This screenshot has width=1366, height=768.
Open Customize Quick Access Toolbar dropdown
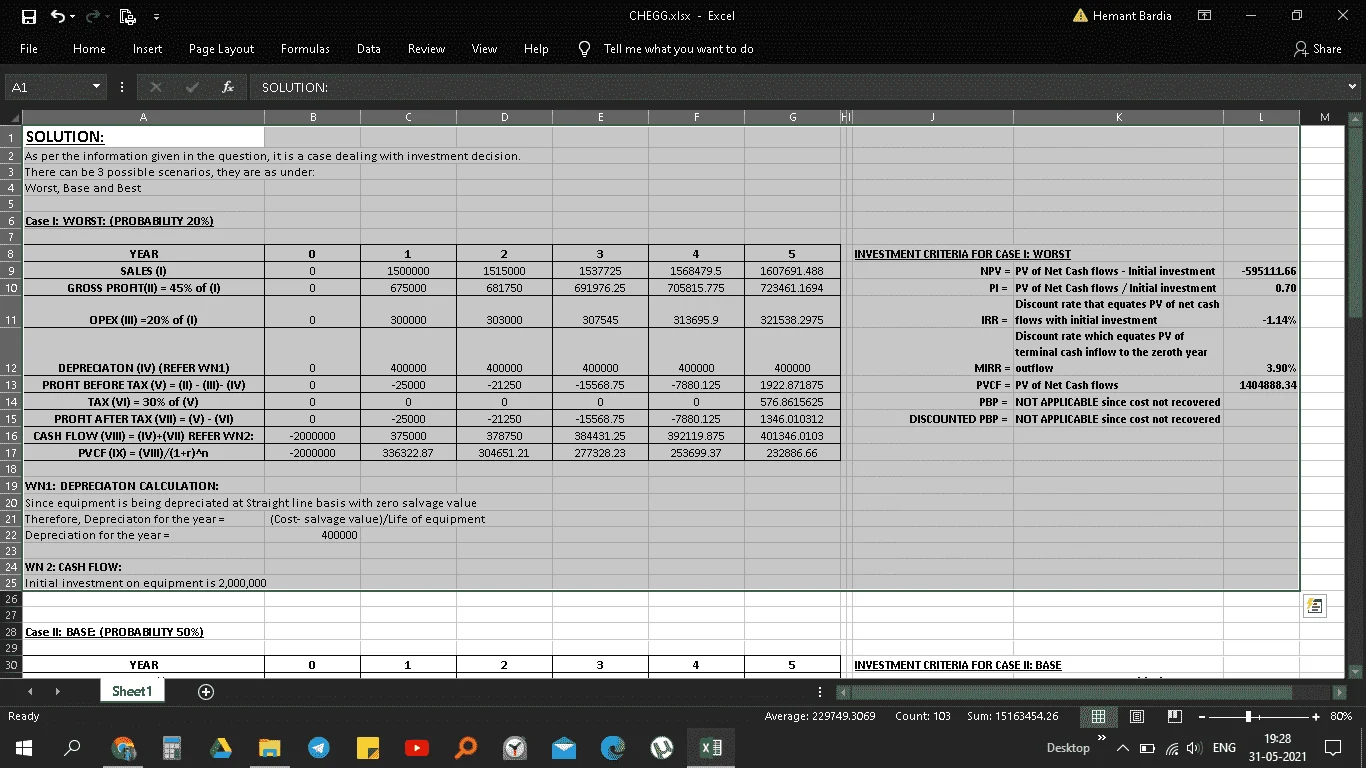157,17
